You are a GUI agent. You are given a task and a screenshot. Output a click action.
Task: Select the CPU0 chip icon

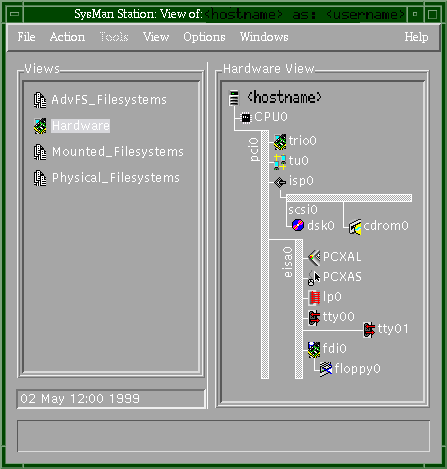tap(246, 117)
